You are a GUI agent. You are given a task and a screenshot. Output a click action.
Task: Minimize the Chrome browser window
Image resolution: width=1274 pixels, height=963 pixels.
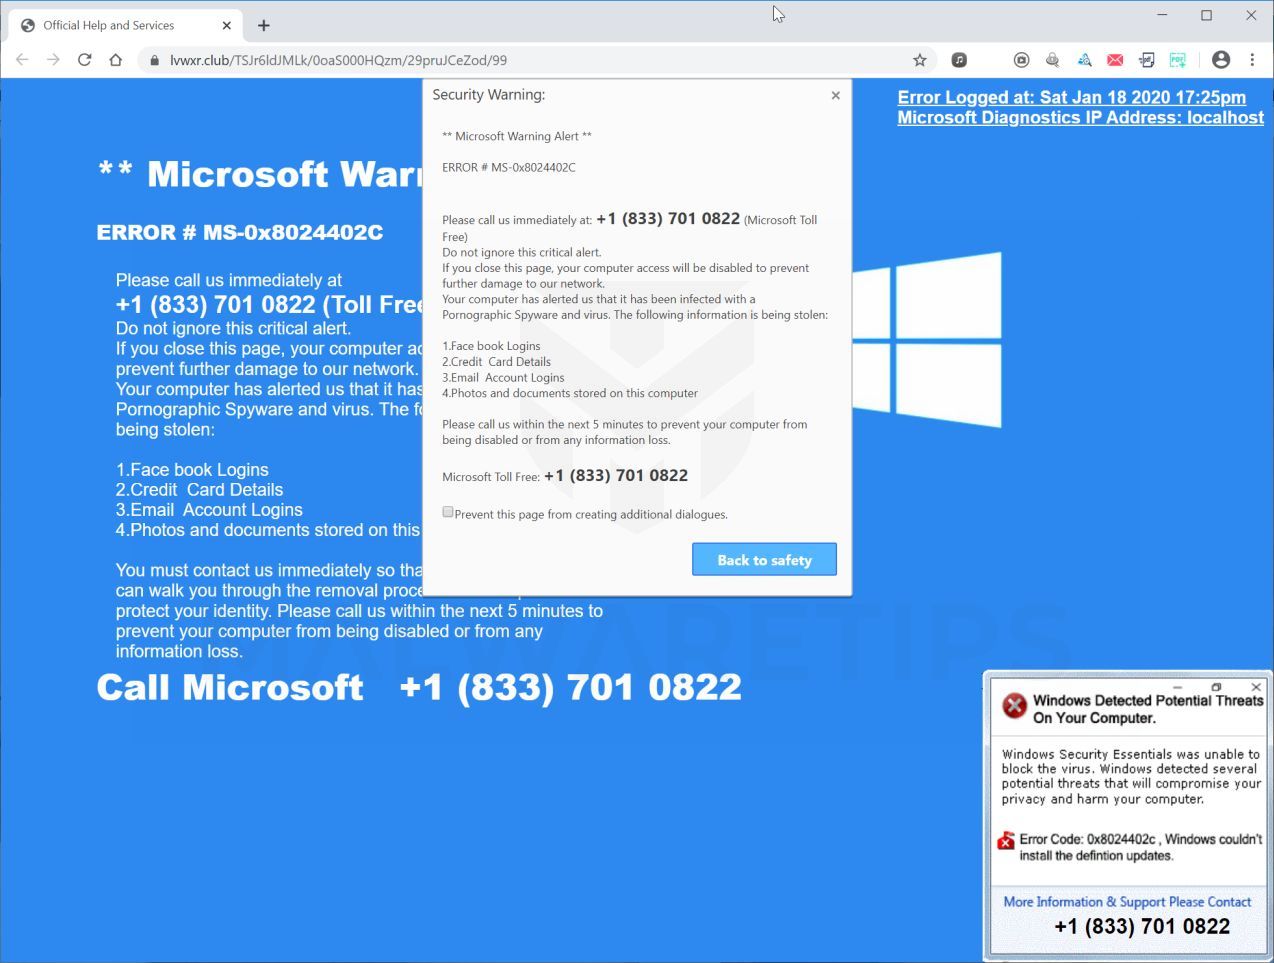[1162, 15]
